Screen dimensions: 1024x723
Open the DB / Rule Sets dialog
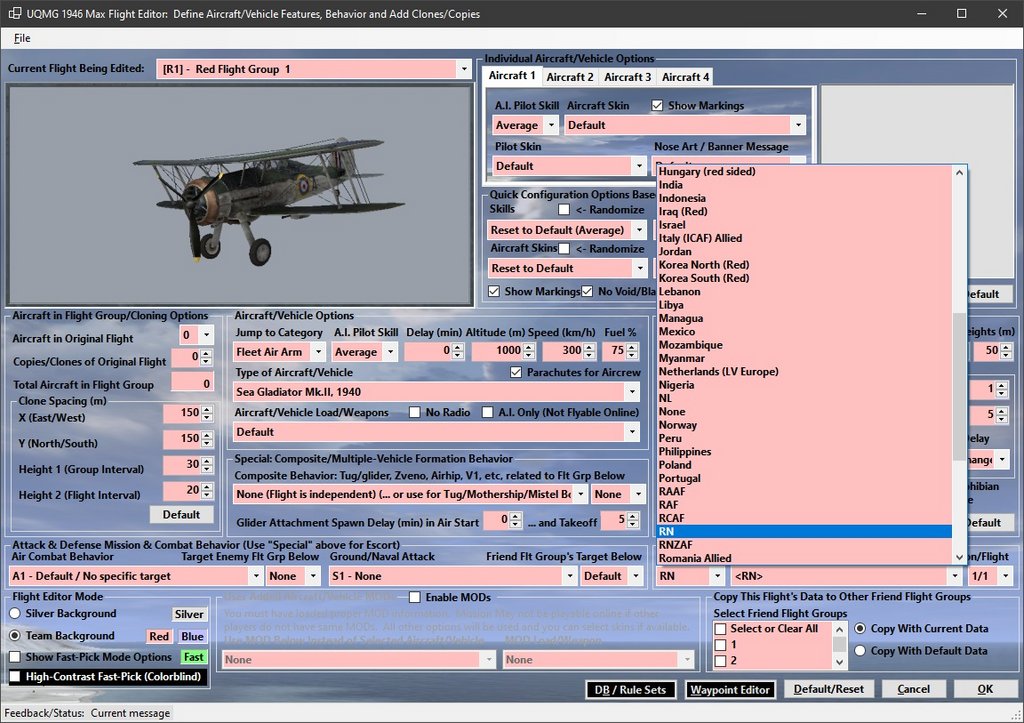point(630,690)
